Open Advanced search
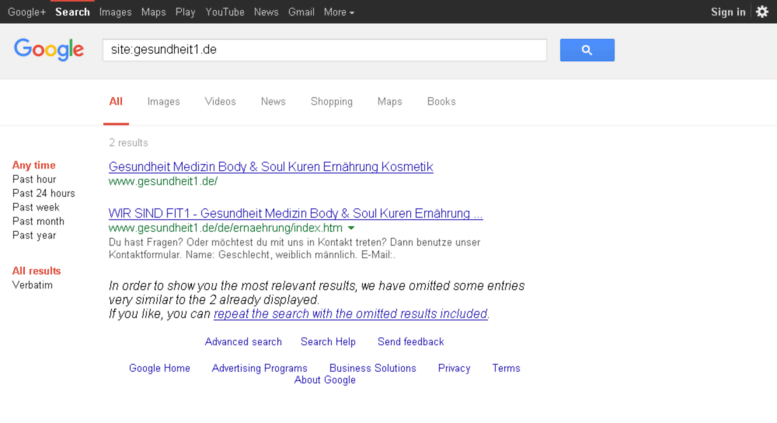 tap(243, 342)
